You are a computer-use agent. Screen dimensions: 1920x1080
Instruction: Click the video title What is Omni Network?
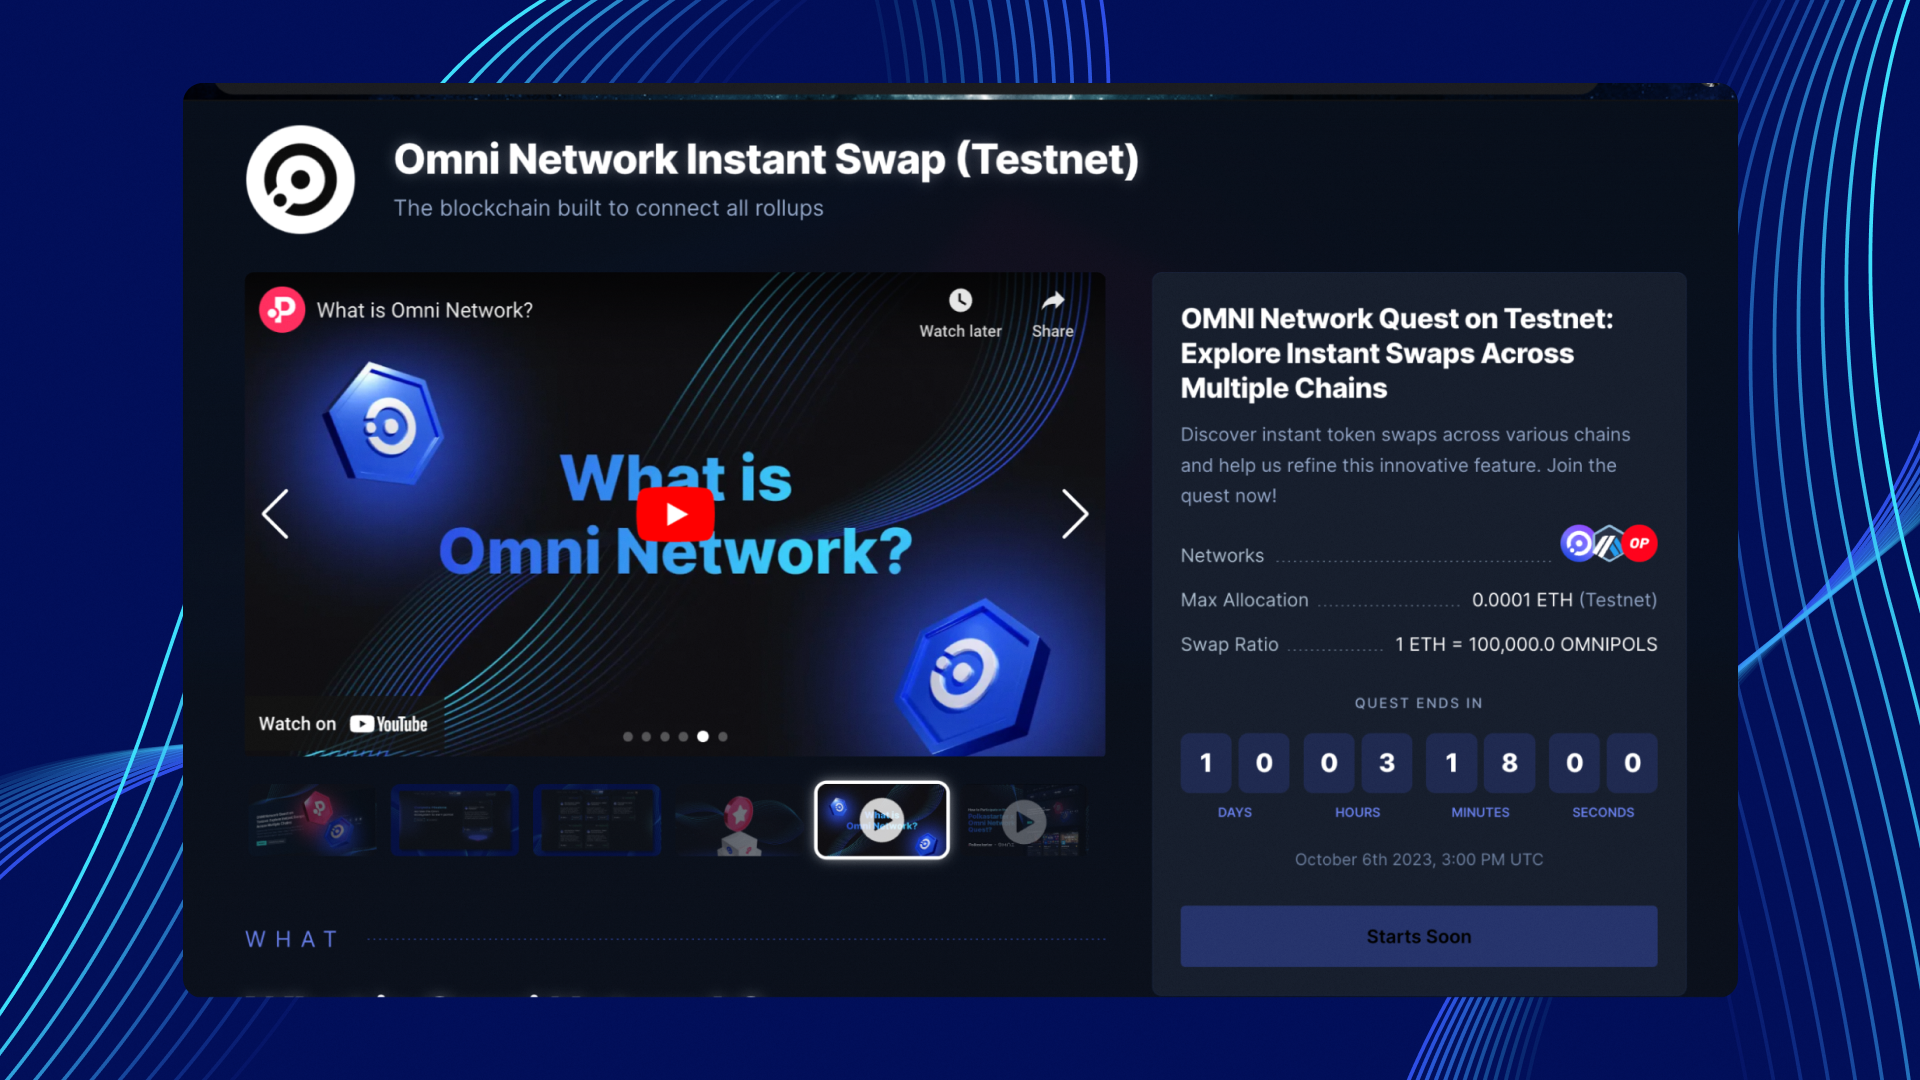click(425, 310)
